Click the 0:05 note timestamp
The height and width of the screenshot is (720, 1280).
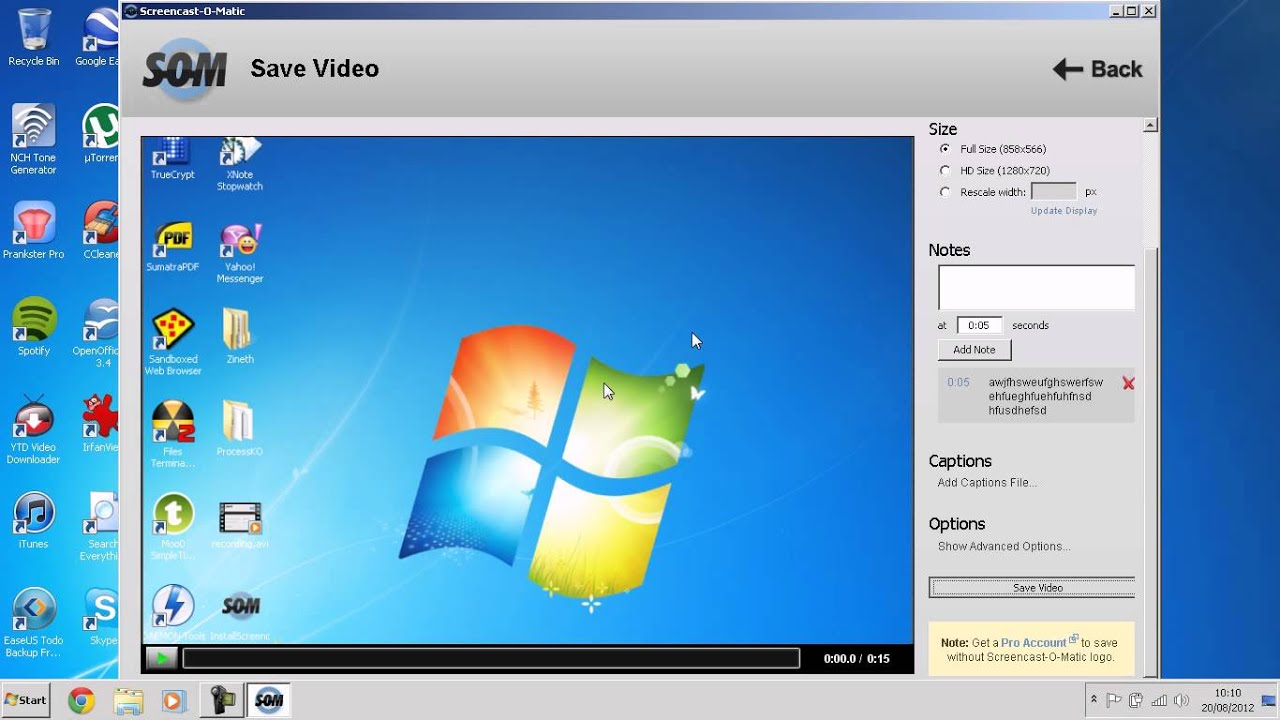[x=958, y=382]
